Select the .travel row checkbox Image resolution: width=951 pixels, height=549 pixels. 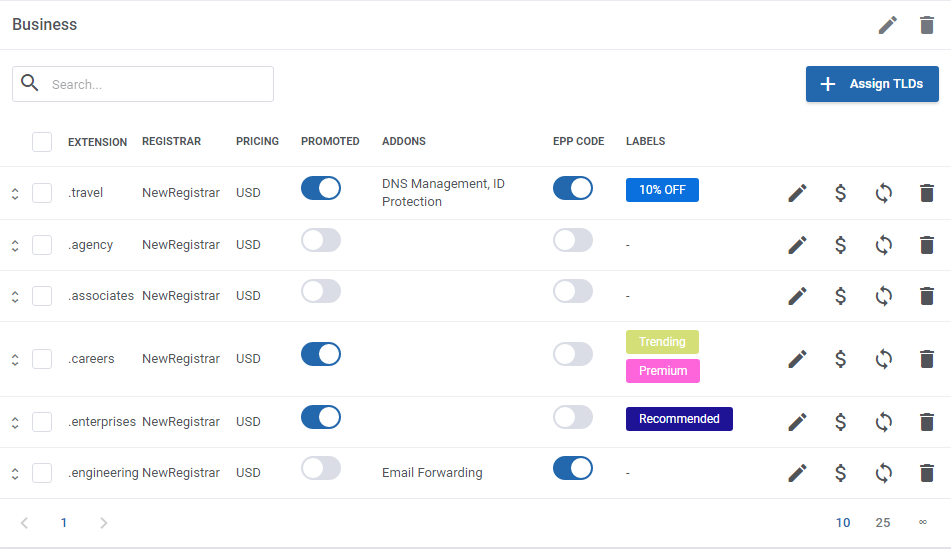pyautogui.click(x=42, y=193)
